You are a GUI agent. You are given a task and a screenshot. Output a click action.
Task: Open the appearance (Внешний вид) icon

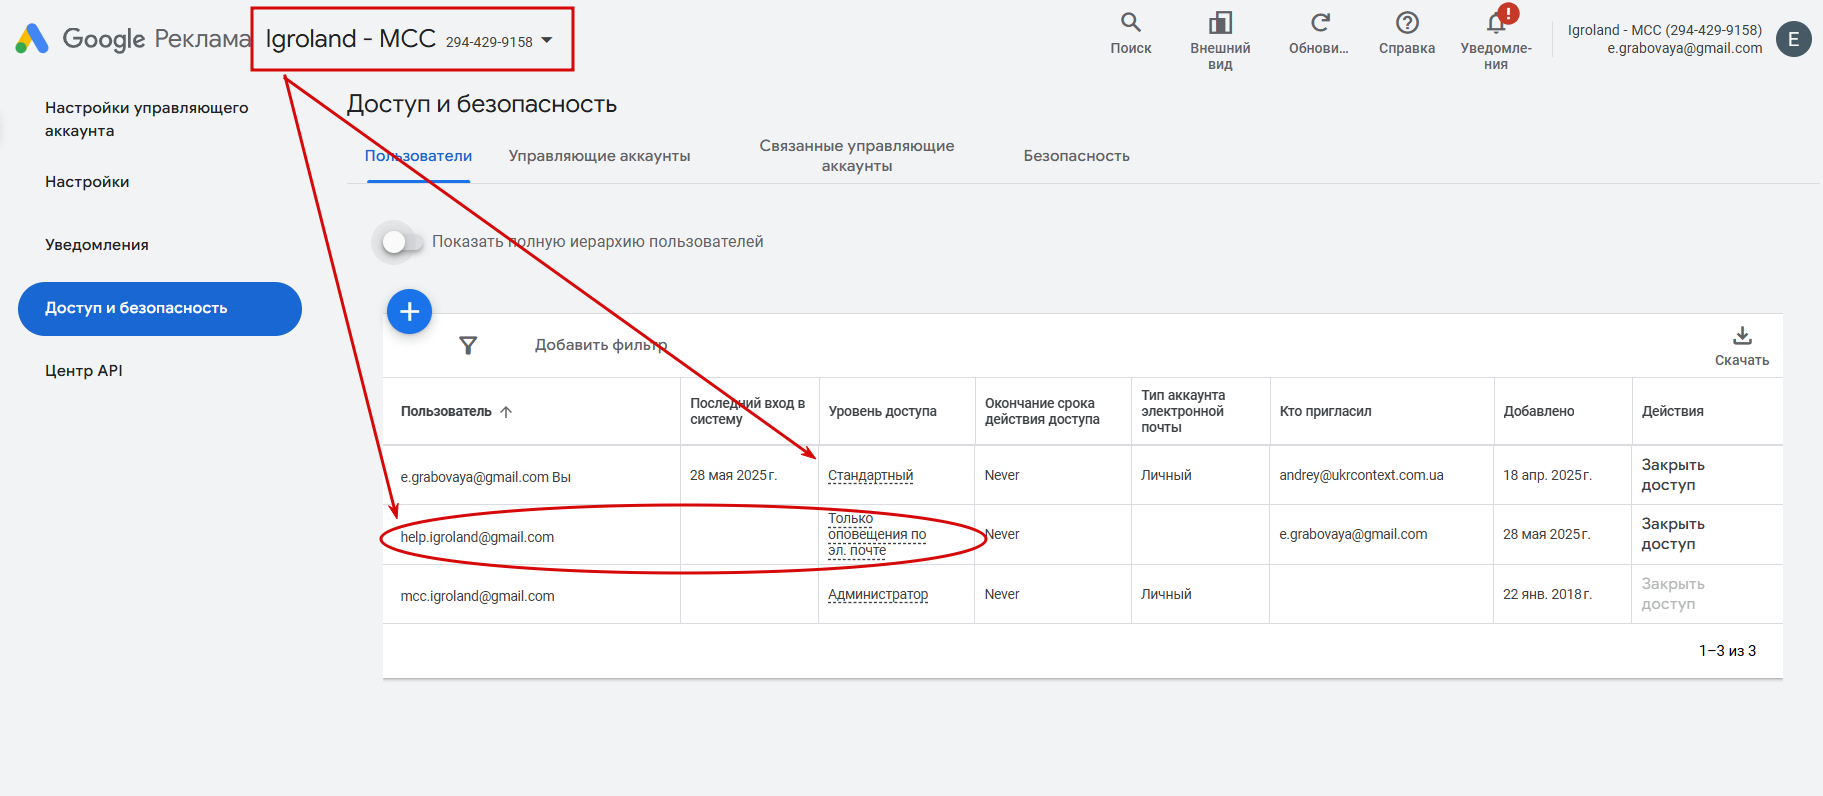point(1220,22)
